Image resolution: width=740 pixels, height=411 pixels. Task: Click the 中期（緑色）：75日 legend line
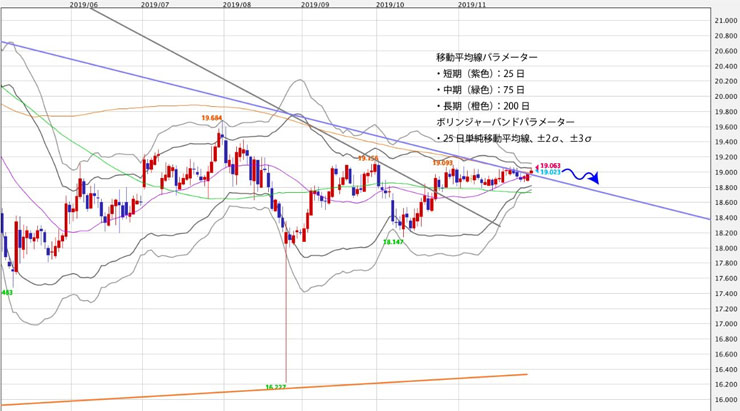point(480,90)
